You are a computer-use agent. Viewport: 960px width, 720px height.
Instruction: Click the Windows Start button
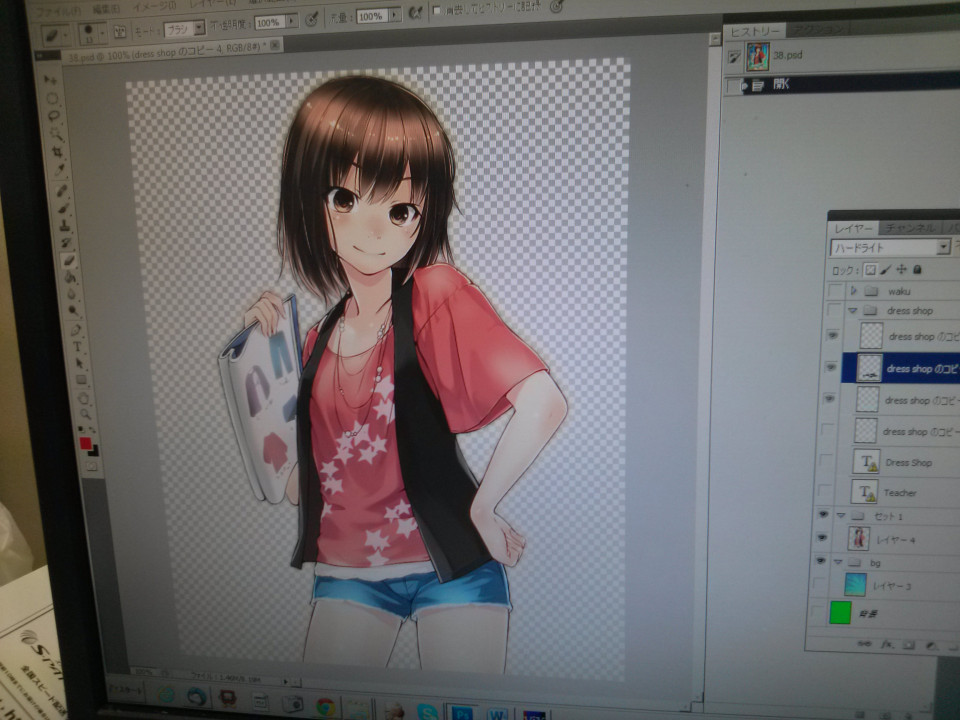coord(124,690)
